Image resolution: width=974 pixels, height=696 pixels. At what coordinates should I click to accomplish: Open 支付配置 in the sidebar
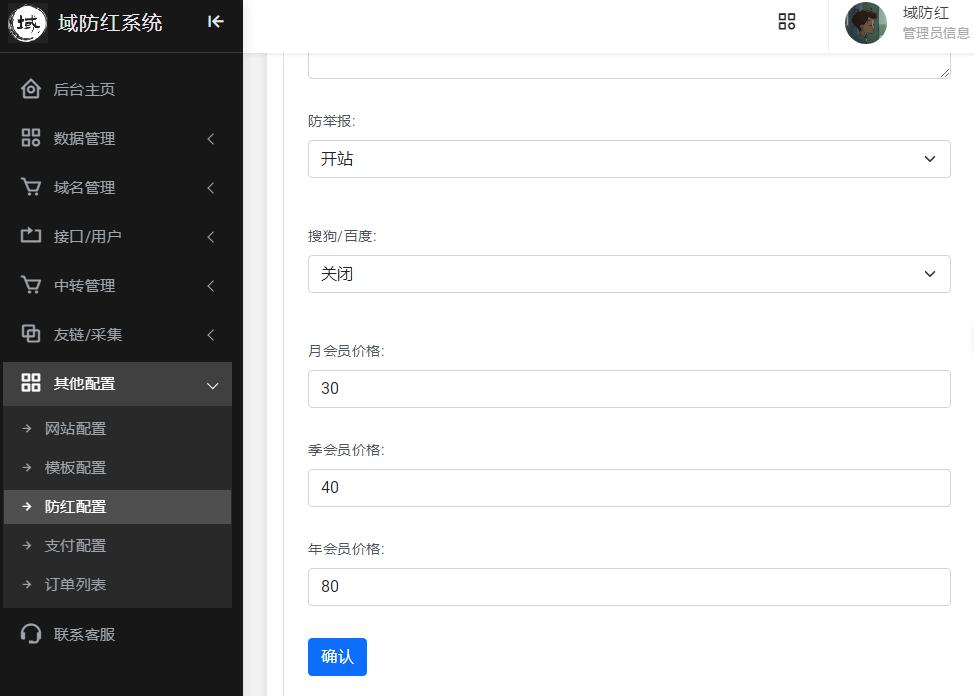pos(76,546)
